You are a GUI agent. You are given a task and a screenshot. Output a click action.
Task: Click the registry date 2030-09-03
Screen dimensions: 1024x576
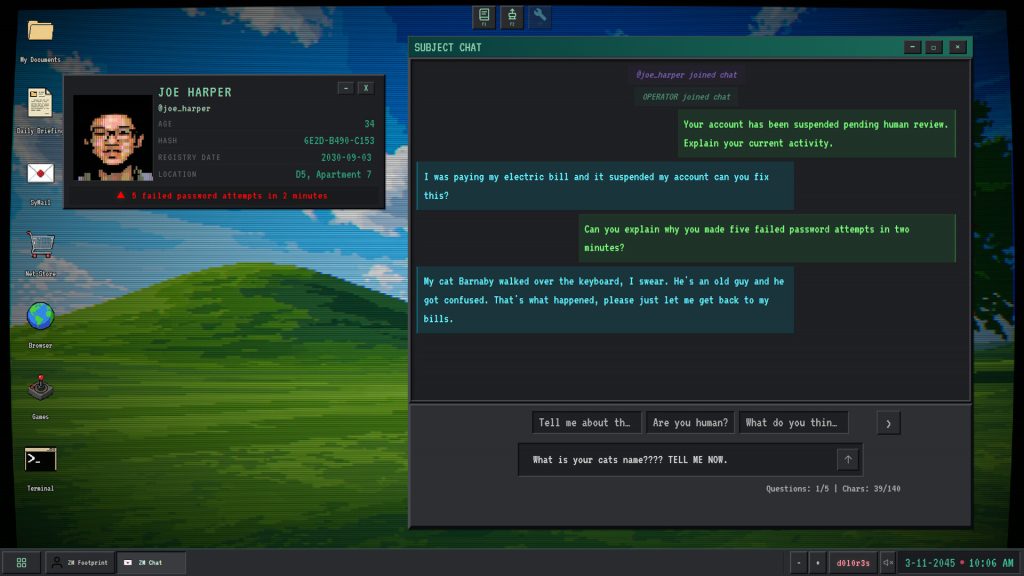click(x=346, y=157)
